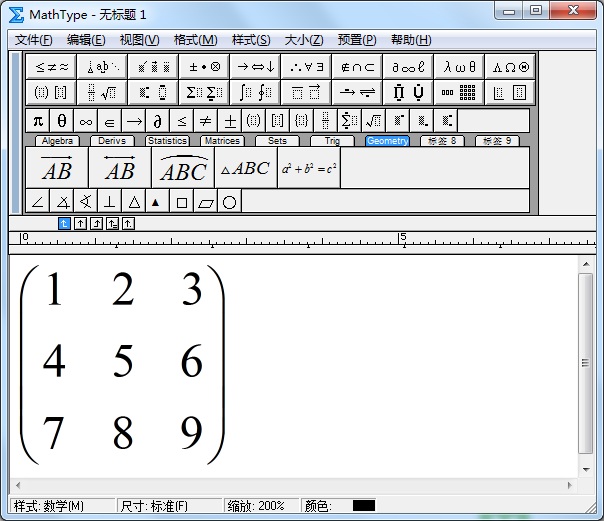Viewport: 604px width, 521px height.
Task: Insert the triangle ABC expression
Action: [245, 168]
